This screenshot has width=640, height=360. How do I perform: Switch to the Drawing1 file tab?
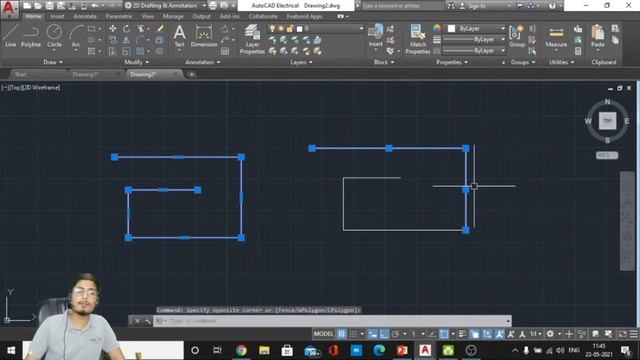pos(86,74)
